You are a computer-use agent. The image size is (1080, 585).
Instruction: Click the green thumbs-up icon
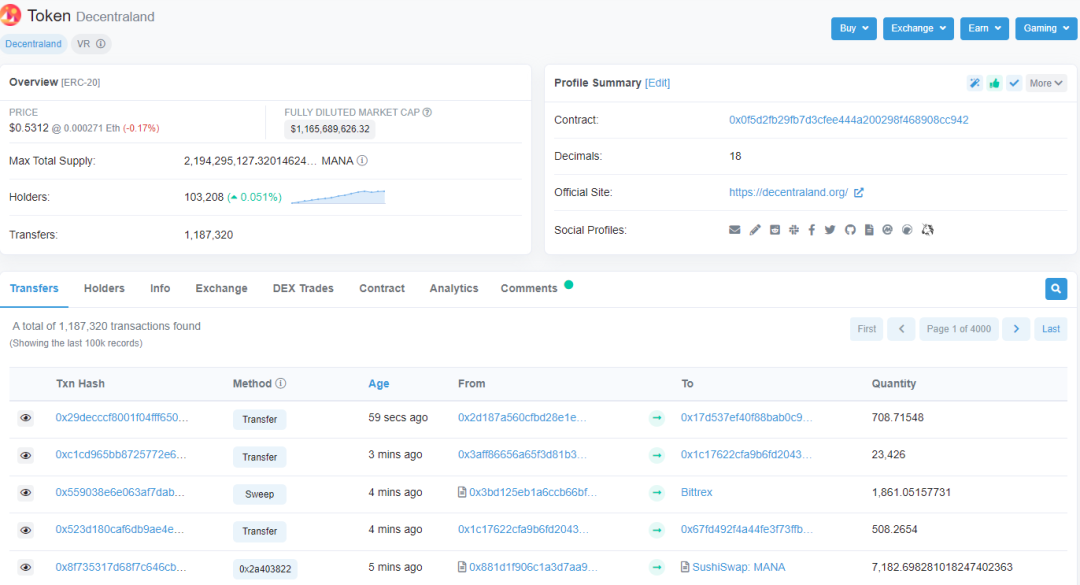(x=994, y=83)
